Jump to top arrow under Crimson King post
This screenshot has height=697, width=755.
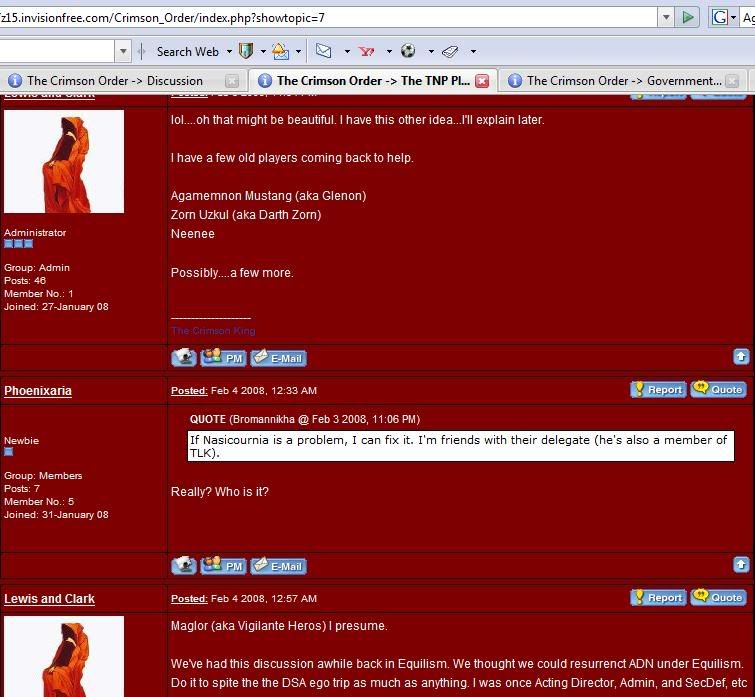point(741,356)
